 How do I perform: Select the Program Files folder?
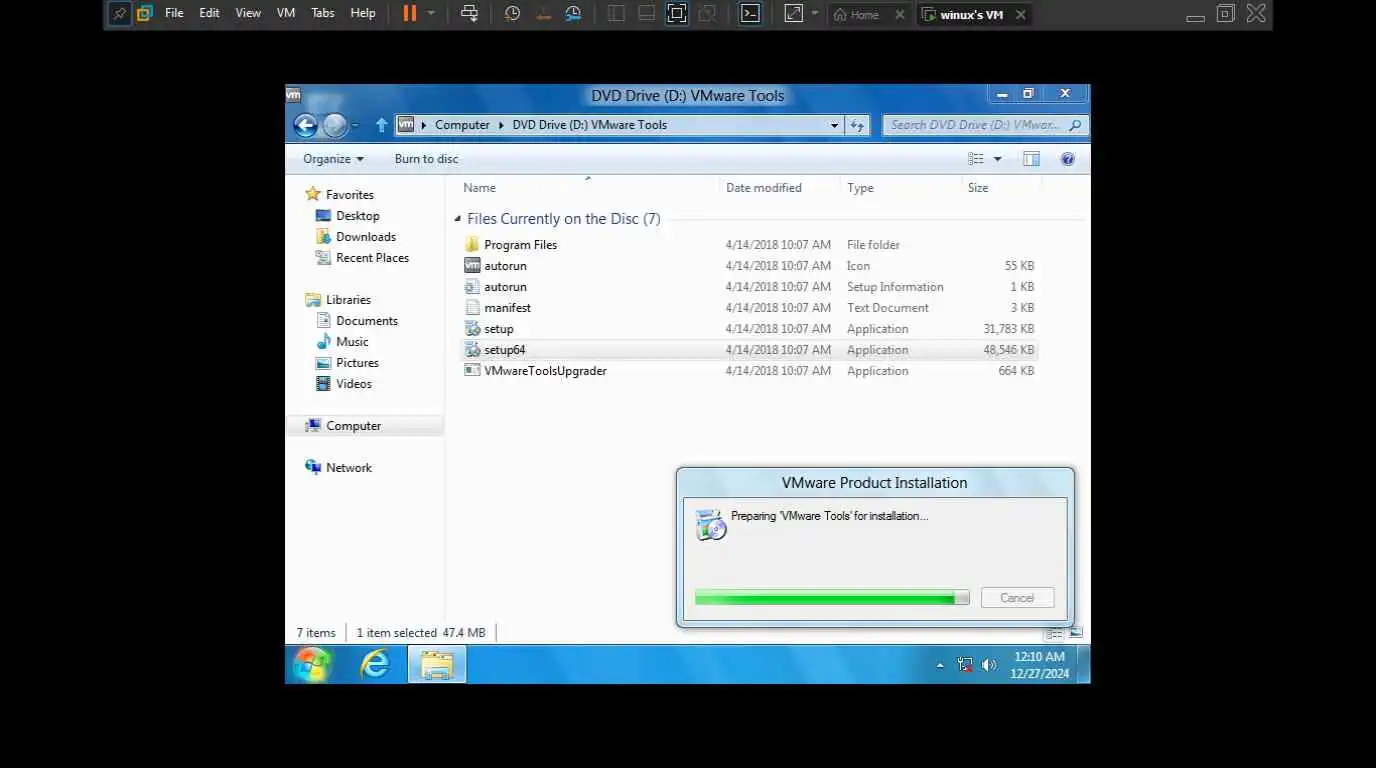(748, 245)
